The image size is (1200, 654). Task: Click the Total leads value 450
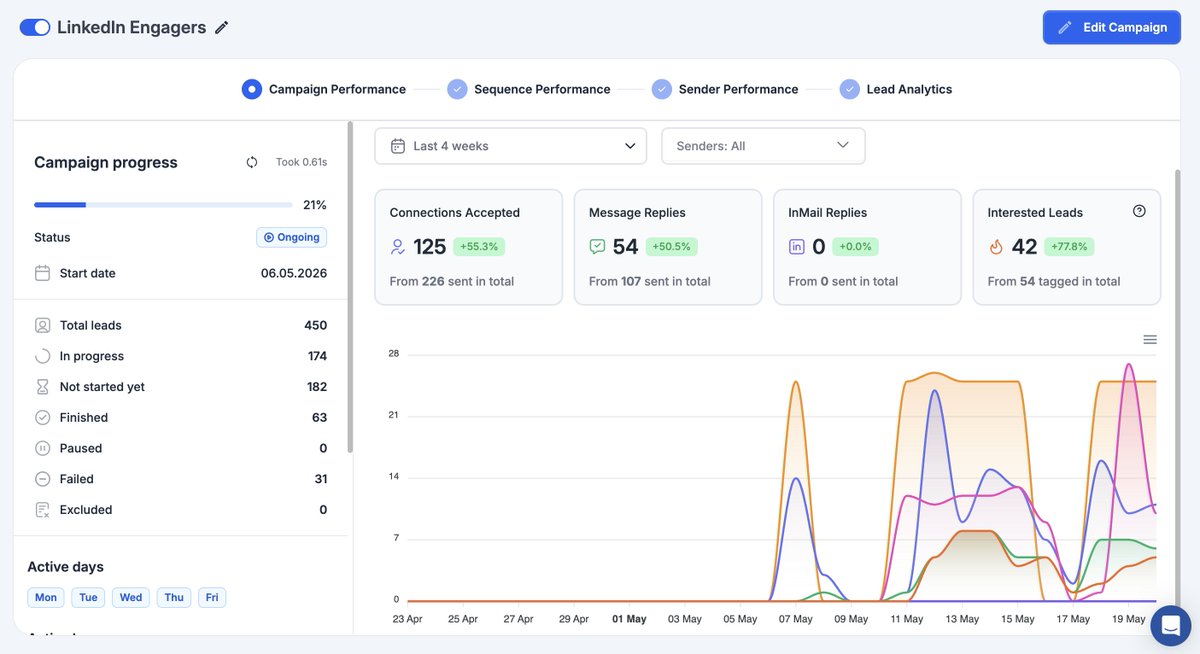click(x=315, y=325)
